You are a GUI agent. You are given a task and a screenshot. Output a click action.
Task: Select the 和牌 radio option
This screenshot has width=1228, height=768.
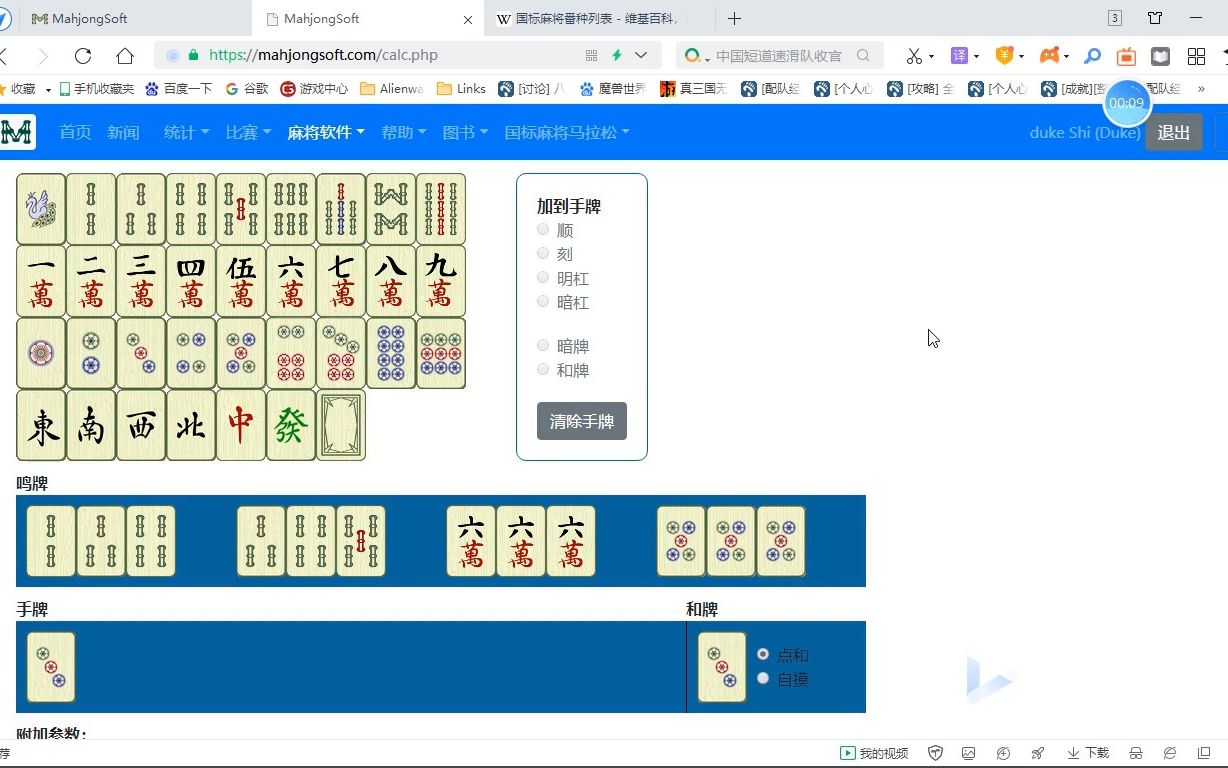543,370
